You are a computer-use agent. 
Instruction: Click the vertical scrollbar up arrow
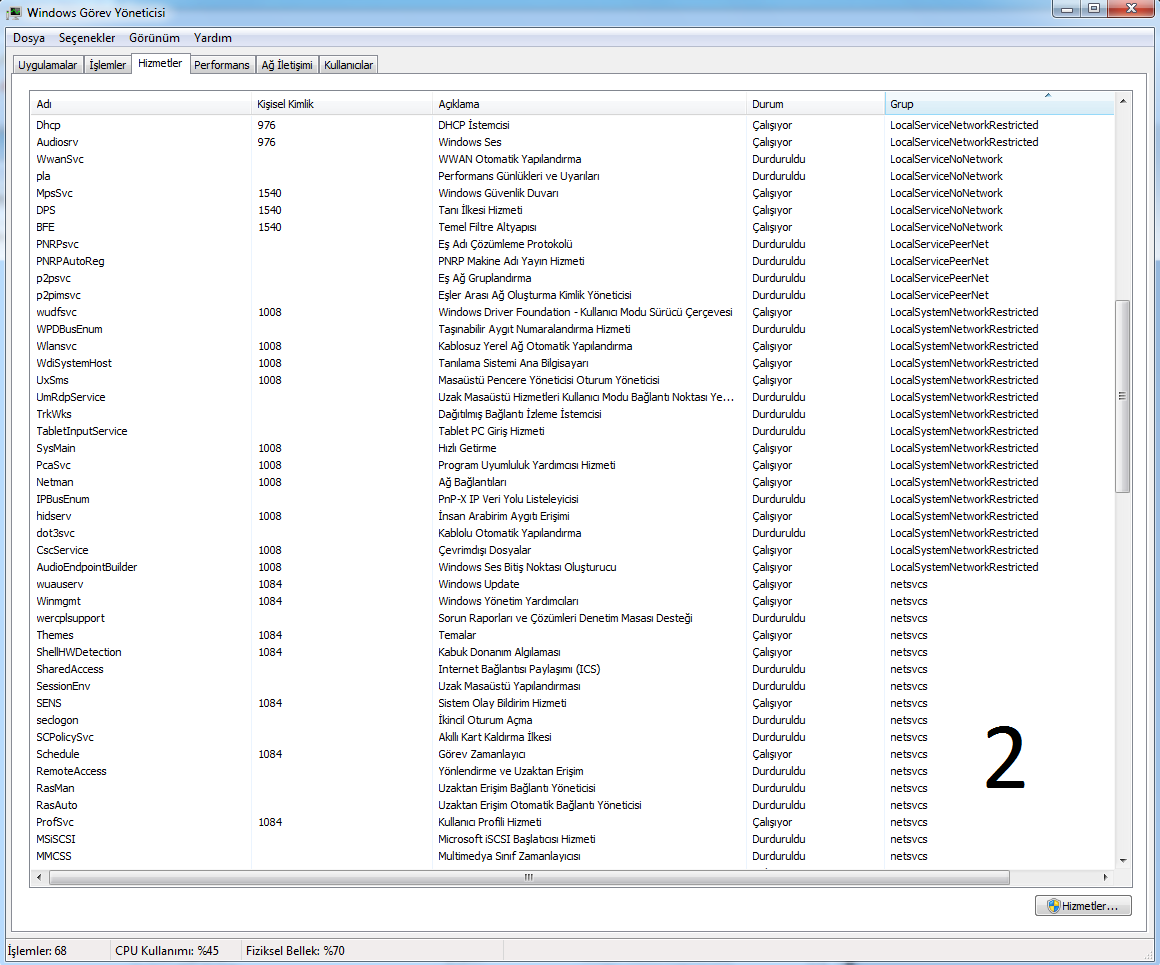(1123, 101)
